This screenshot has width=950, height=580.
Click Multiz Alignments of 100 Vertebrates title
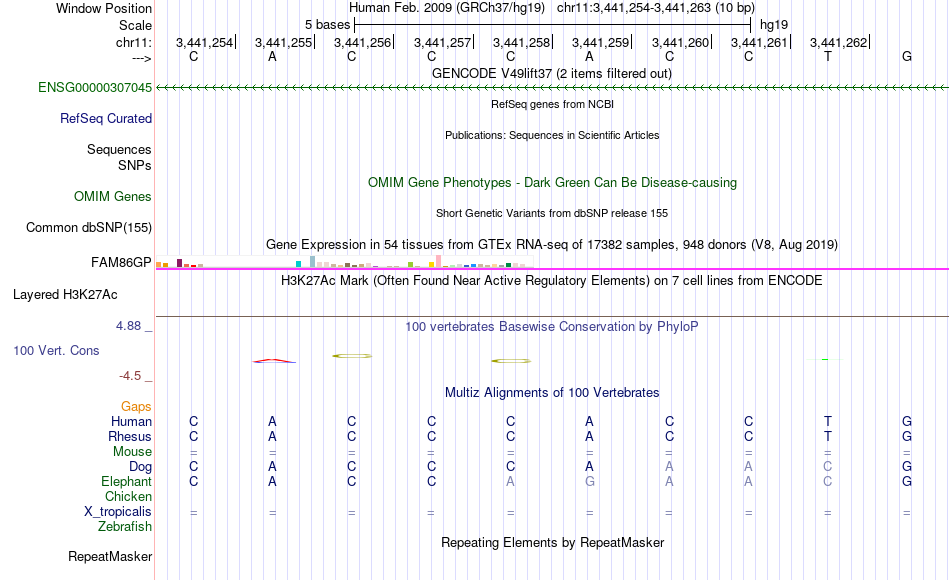tap(552, 393)
